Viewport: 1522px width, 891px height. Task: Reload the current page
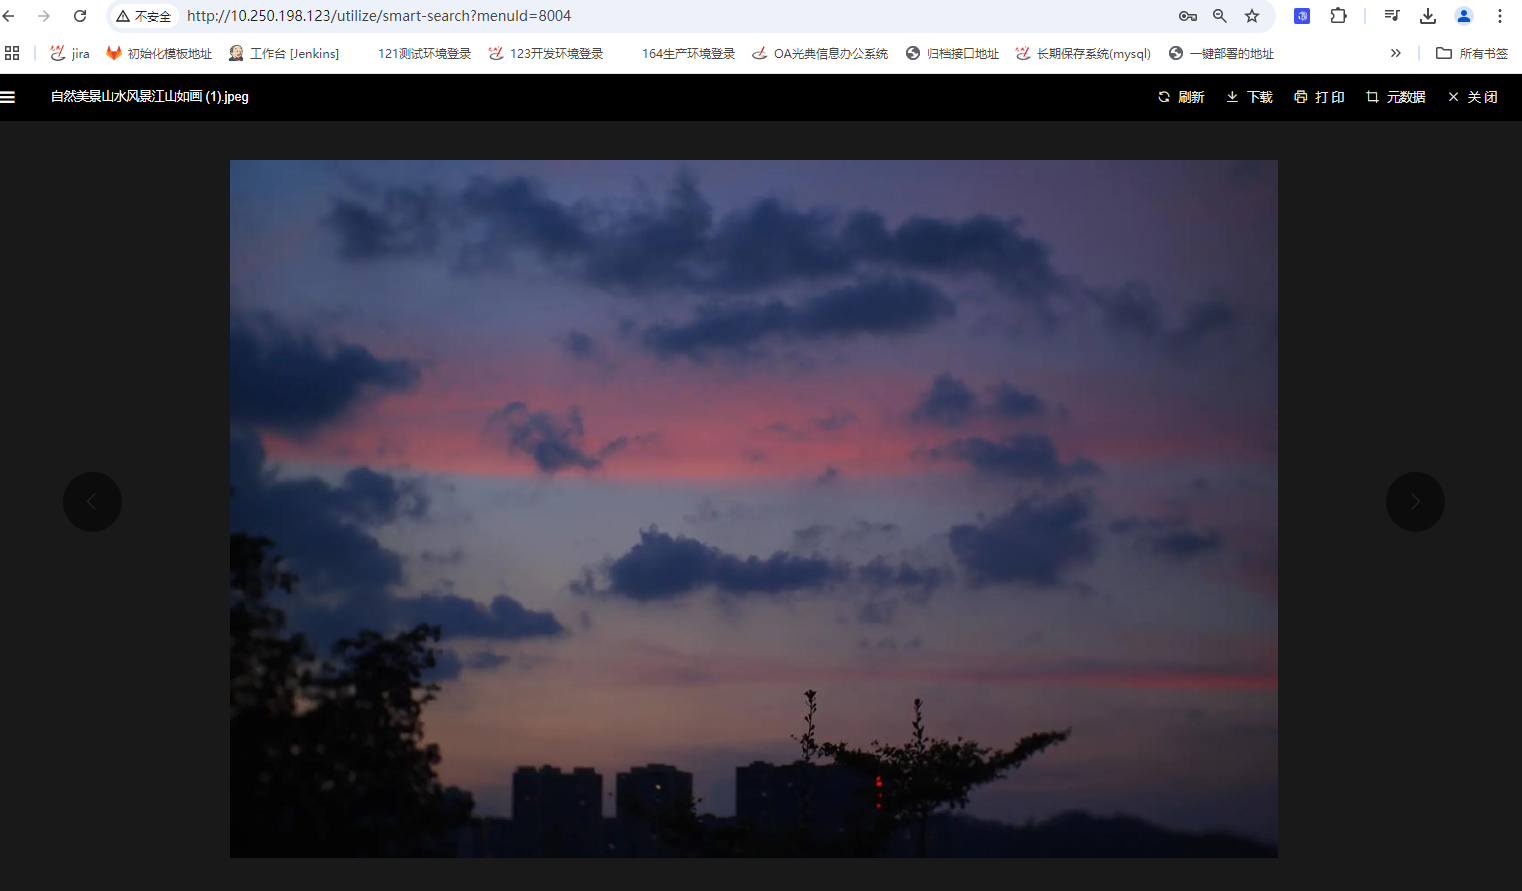[x=80, y=16]
